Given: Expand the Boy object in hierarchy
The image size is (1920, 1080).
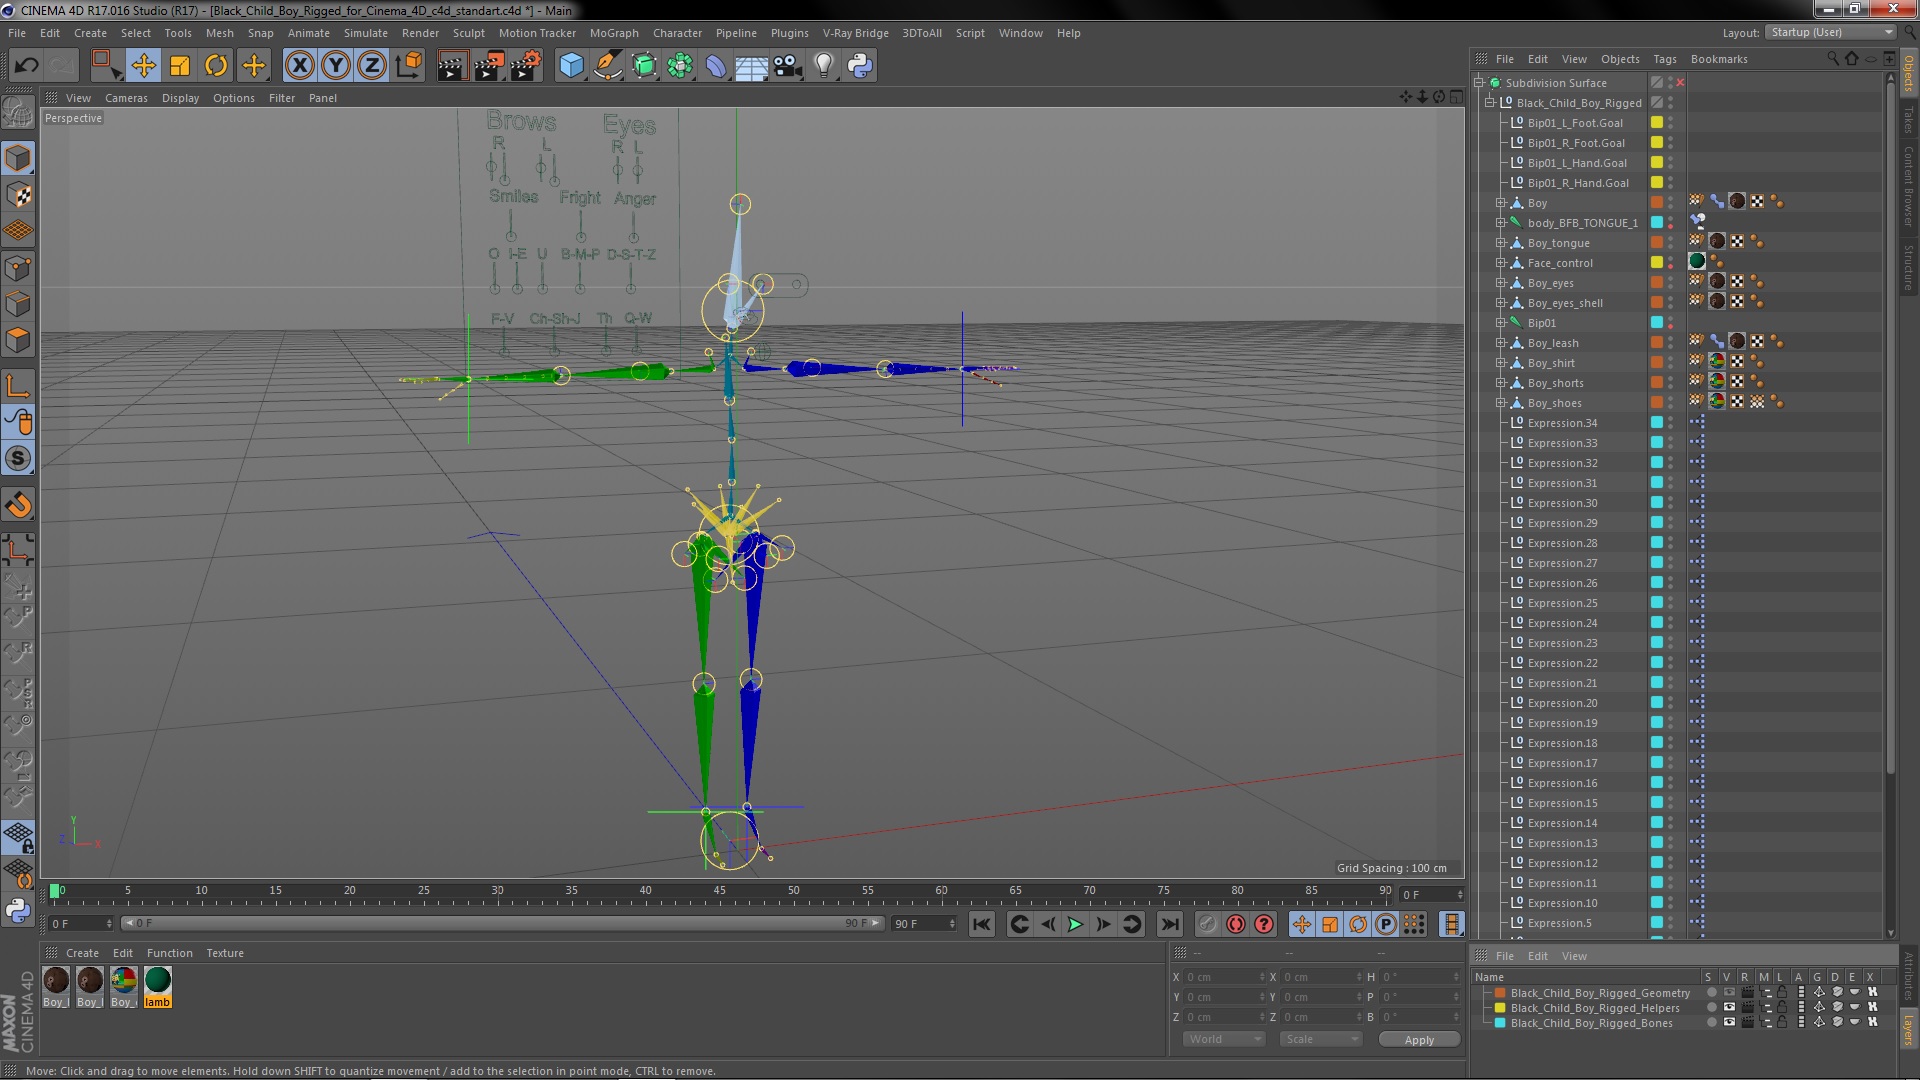Looking at the screenshot, I should pyautogui.click(x=1500, y=203).
